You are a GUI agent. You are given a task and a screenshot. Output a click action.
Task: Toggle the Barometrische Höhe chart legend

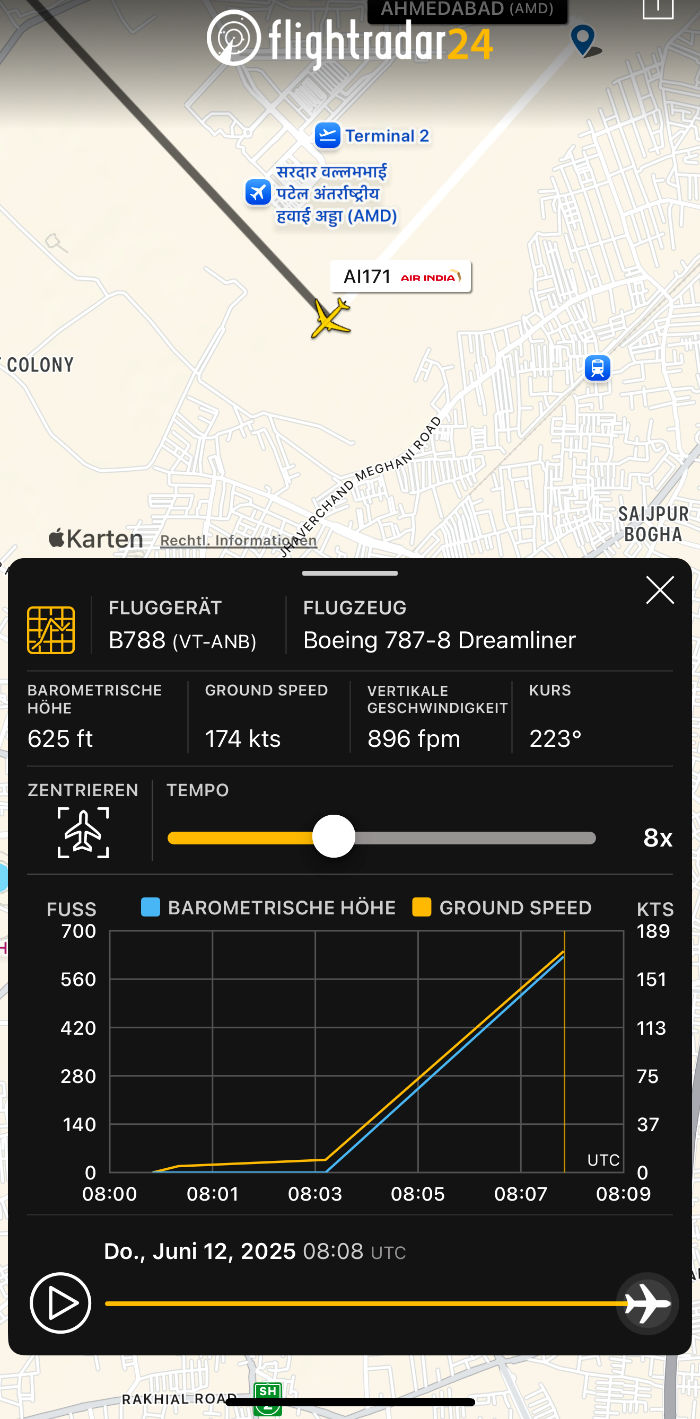click(x=269, y=908)
